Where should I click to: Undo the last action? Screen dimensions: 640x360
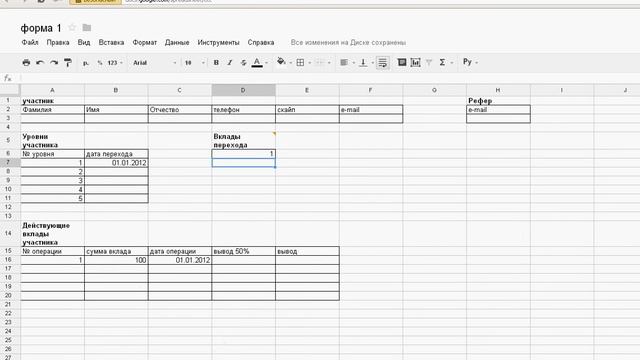[40, 62]
